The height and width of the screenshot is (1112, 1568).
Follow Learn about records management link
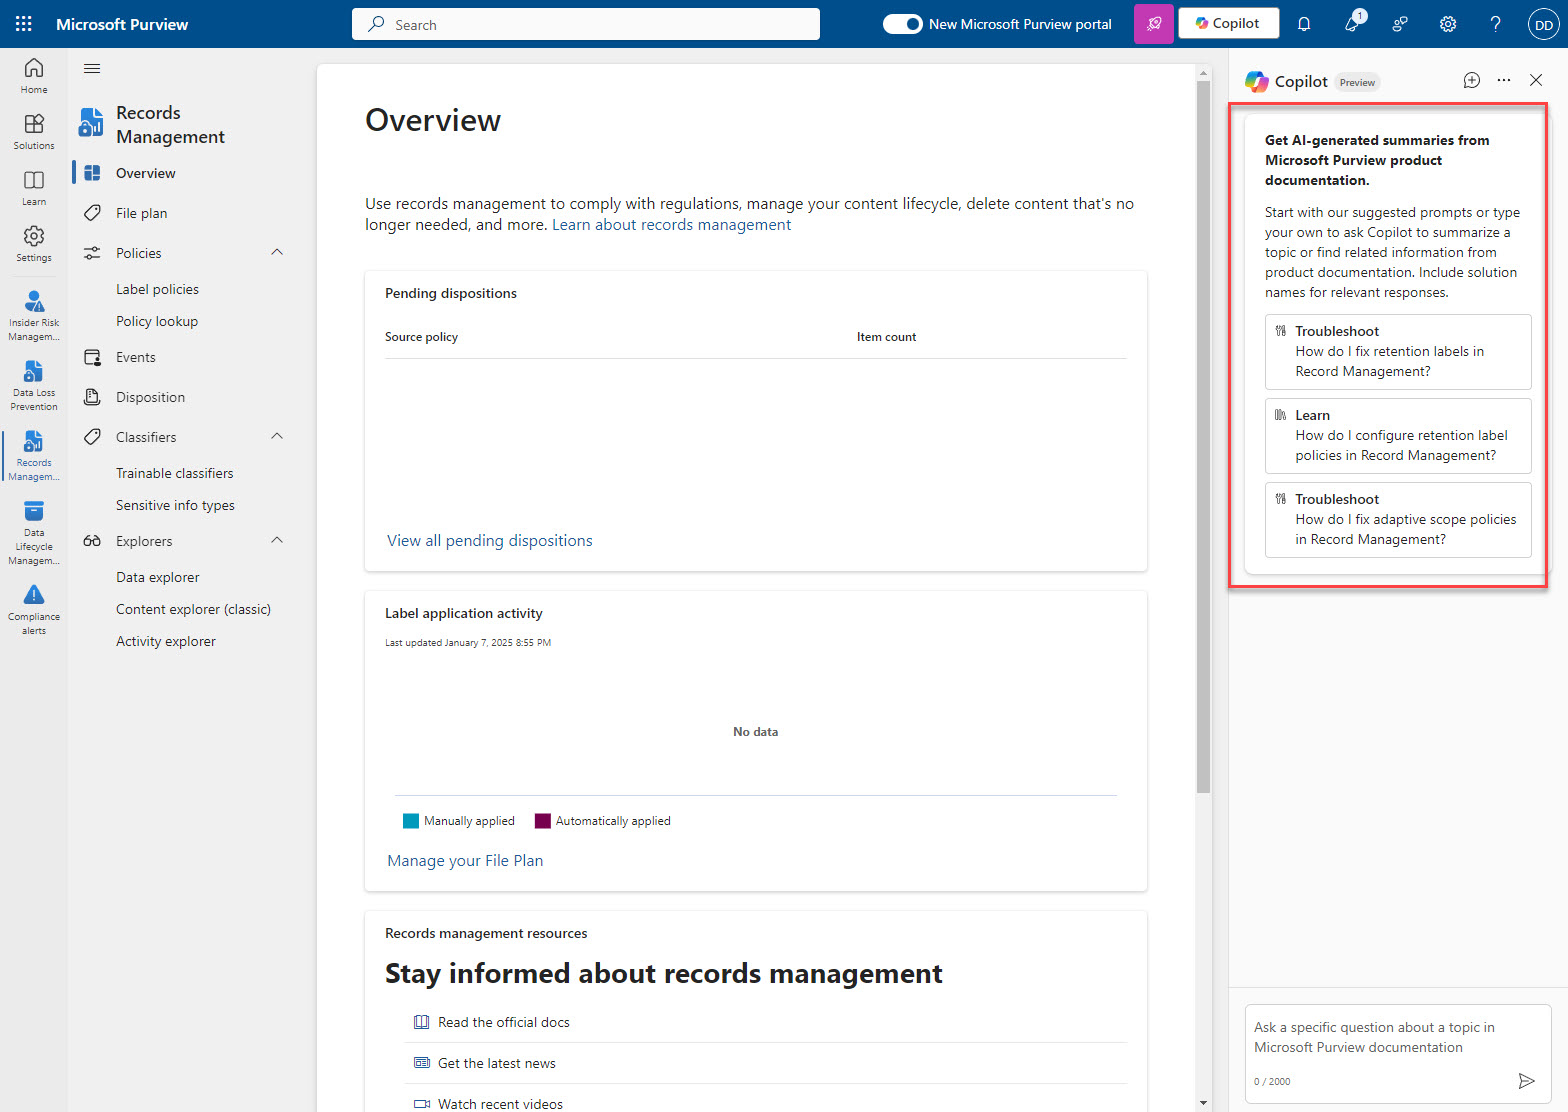point(671,225)
